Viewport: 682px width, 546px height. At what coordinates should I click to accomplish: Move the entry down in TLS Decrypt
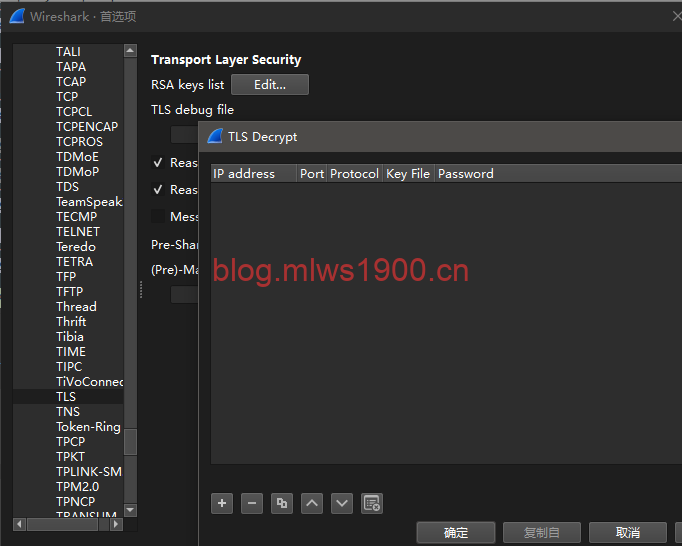pyautogui.click(x=342, y=503)
